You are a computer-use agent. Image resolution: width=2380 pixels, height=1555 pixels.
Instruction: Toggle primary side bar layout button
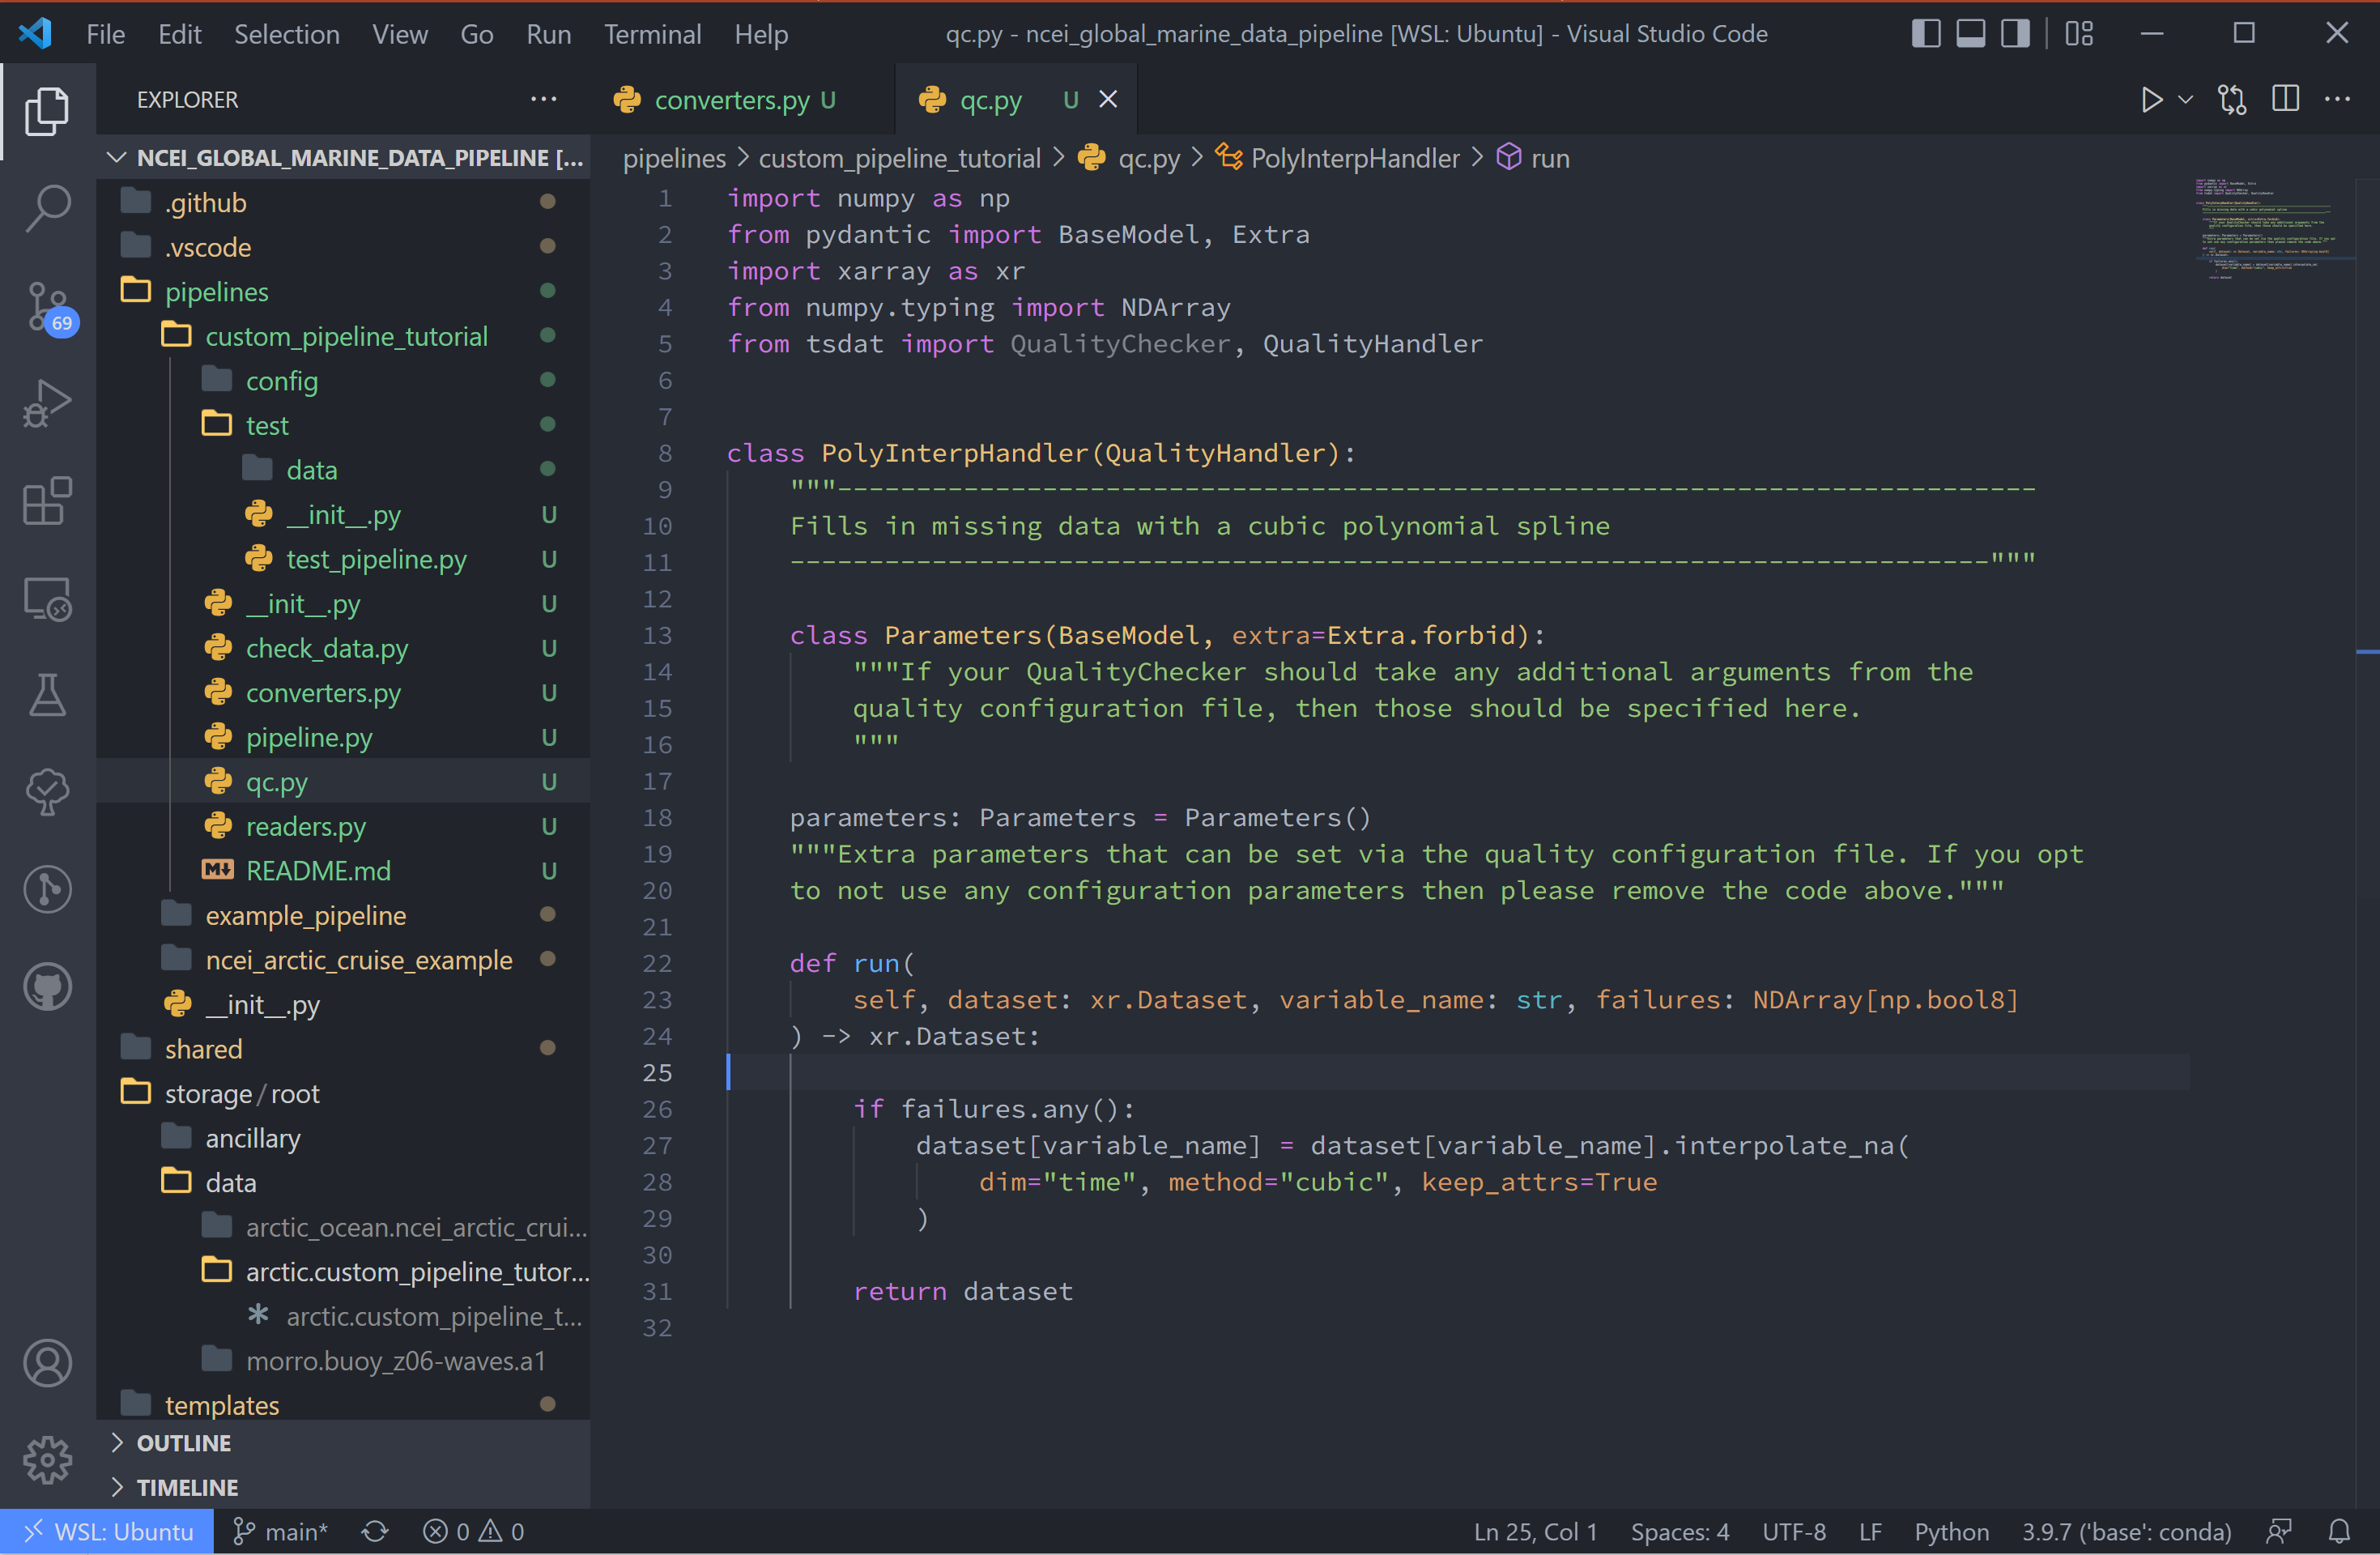click(x=1925, y=34)
